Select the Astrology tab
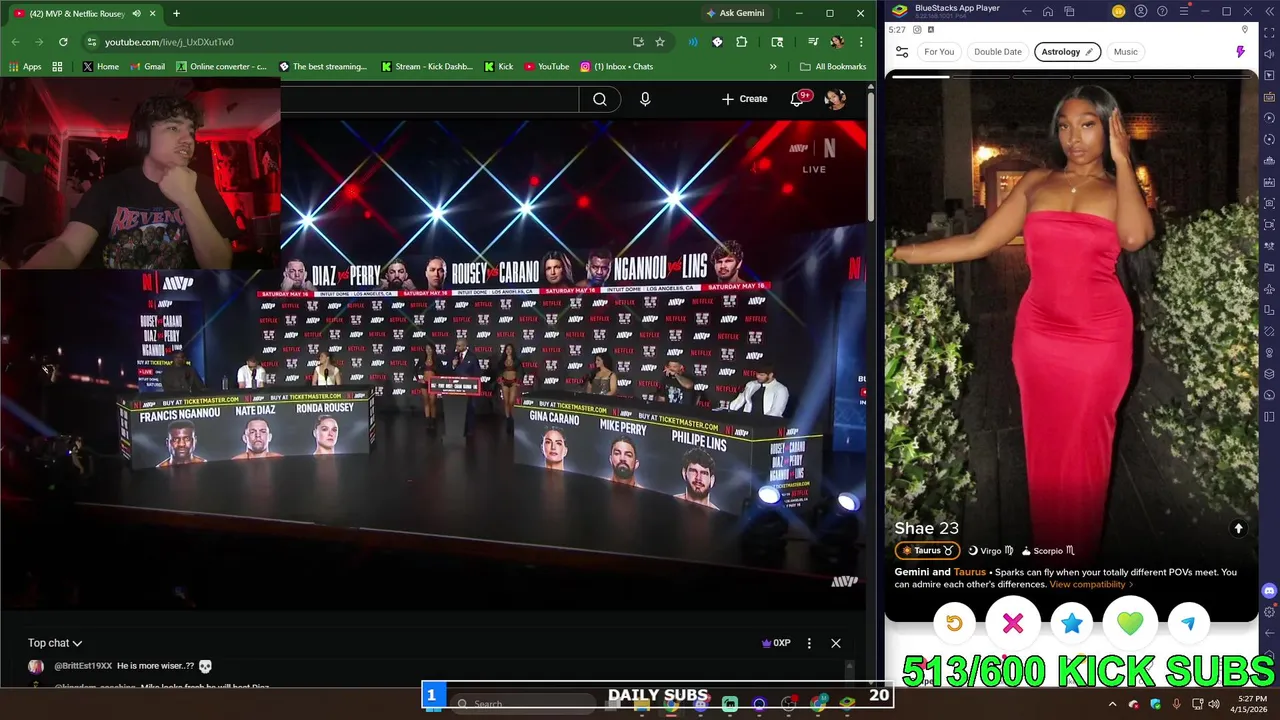 pyautogui.click(x=1067, y=52)
